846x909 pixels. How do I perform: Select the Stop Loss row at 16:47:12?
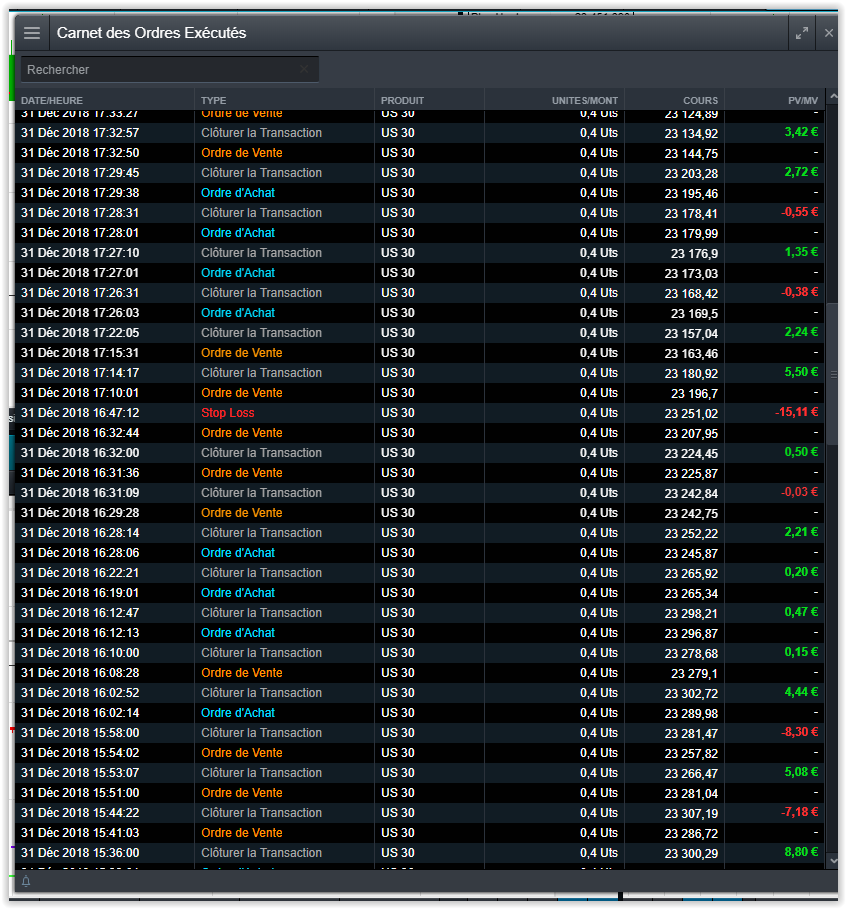click(420, 413)
